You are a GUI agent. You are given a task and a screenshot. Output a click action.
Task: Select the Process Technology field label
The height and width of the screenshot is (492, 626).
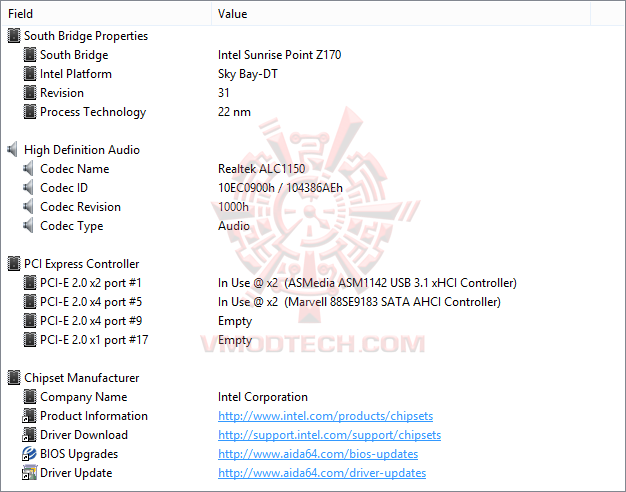click(x=93, y=112)
